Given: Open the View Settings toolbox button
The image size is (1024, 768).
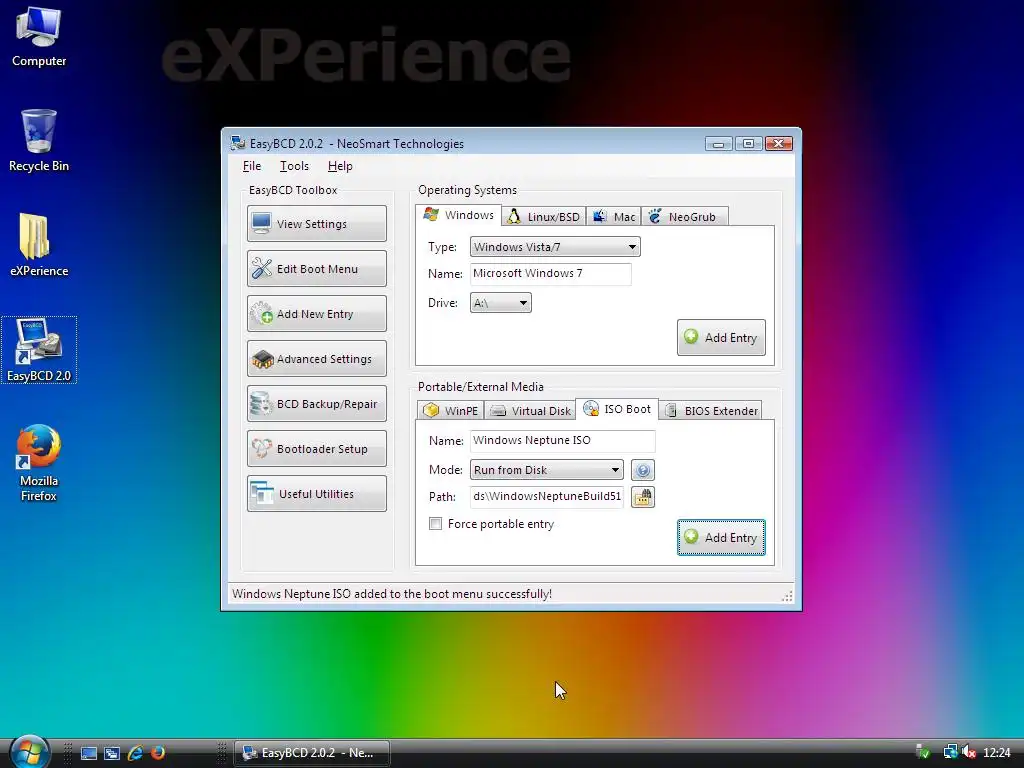Looking at the screenshot, I should [317, 224].
